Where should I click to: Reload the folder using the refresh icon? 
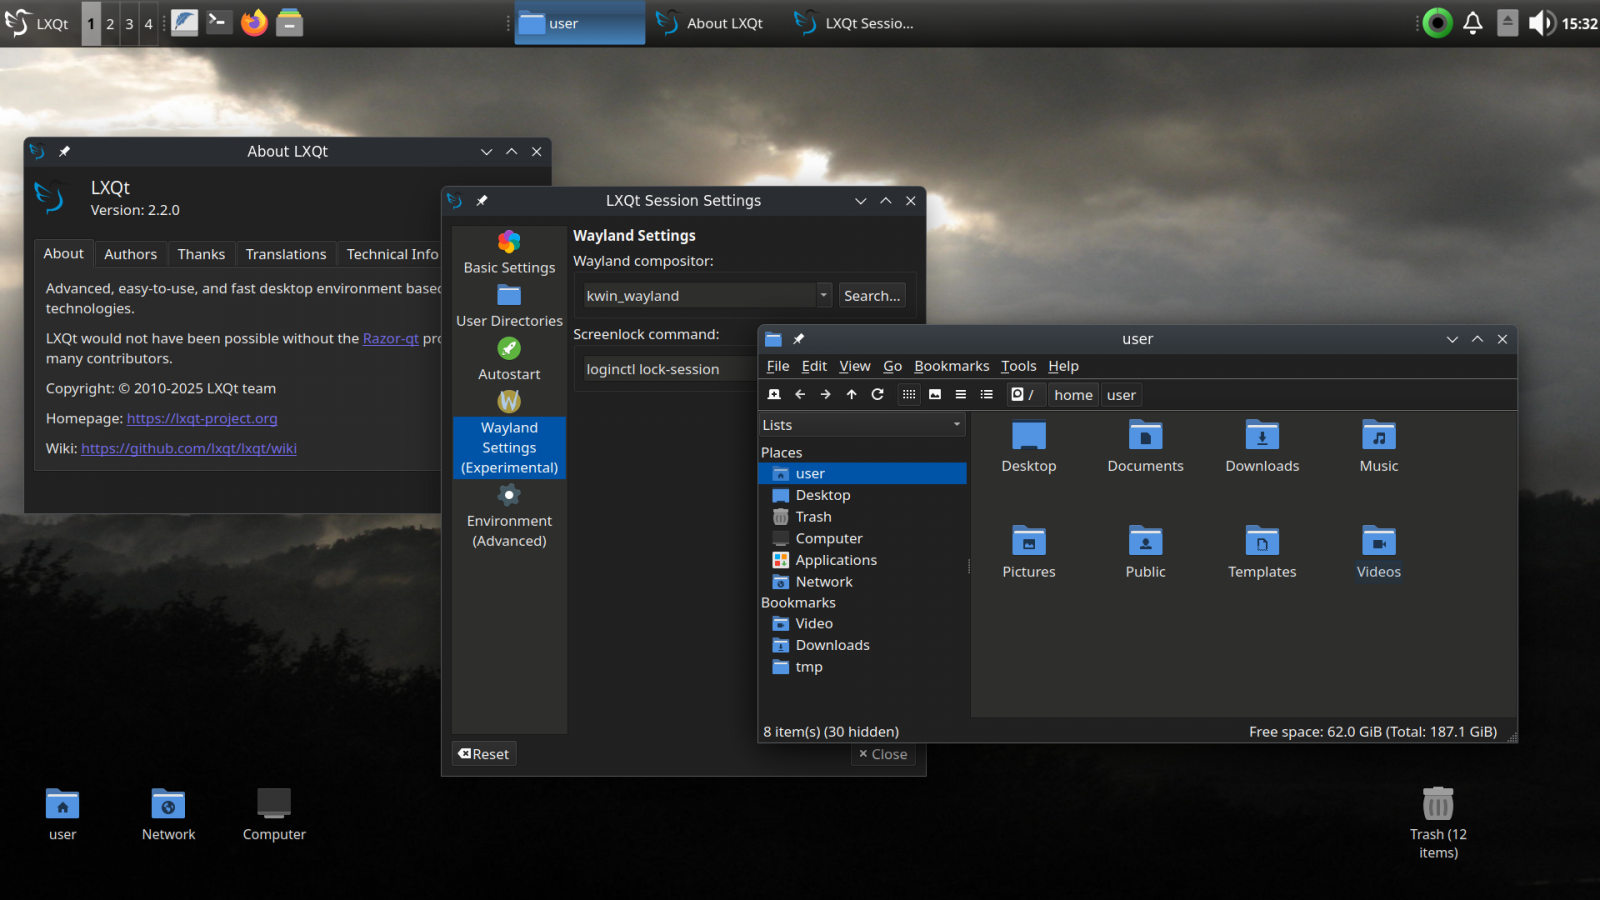[x=877, y=394]
